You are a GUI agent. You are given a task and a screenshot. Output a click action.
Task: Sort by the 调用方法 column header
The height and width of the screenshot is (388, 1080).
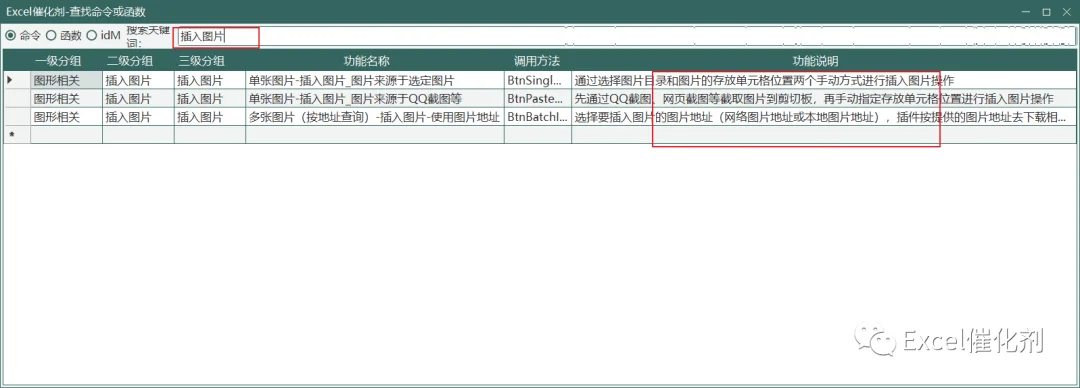tap(537, 61)
